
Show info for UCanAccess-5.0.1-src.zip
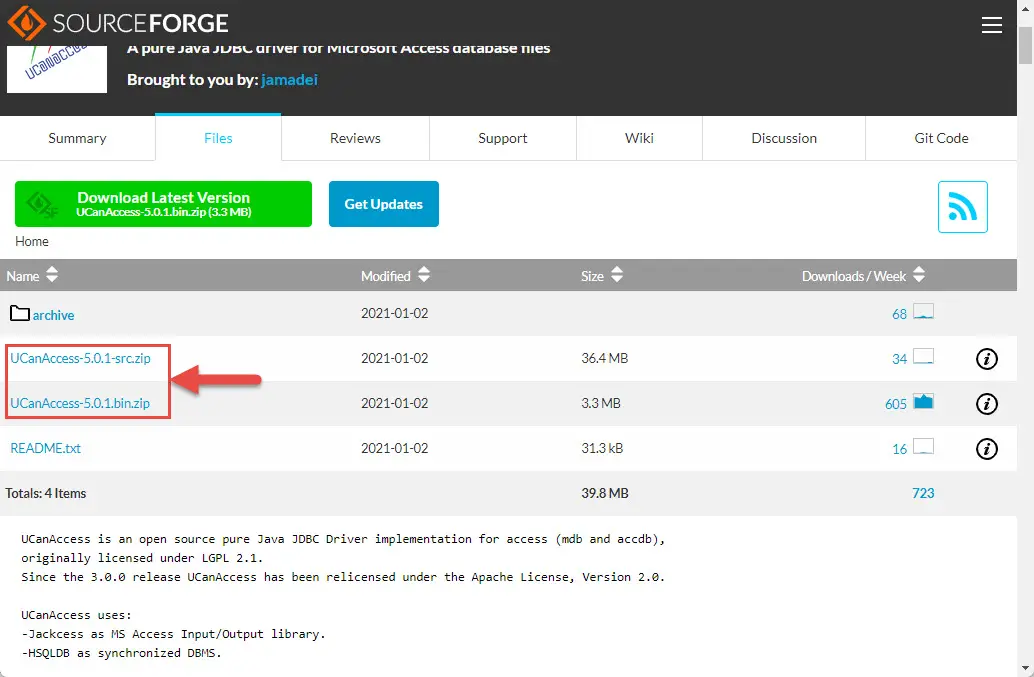(986, 359)
